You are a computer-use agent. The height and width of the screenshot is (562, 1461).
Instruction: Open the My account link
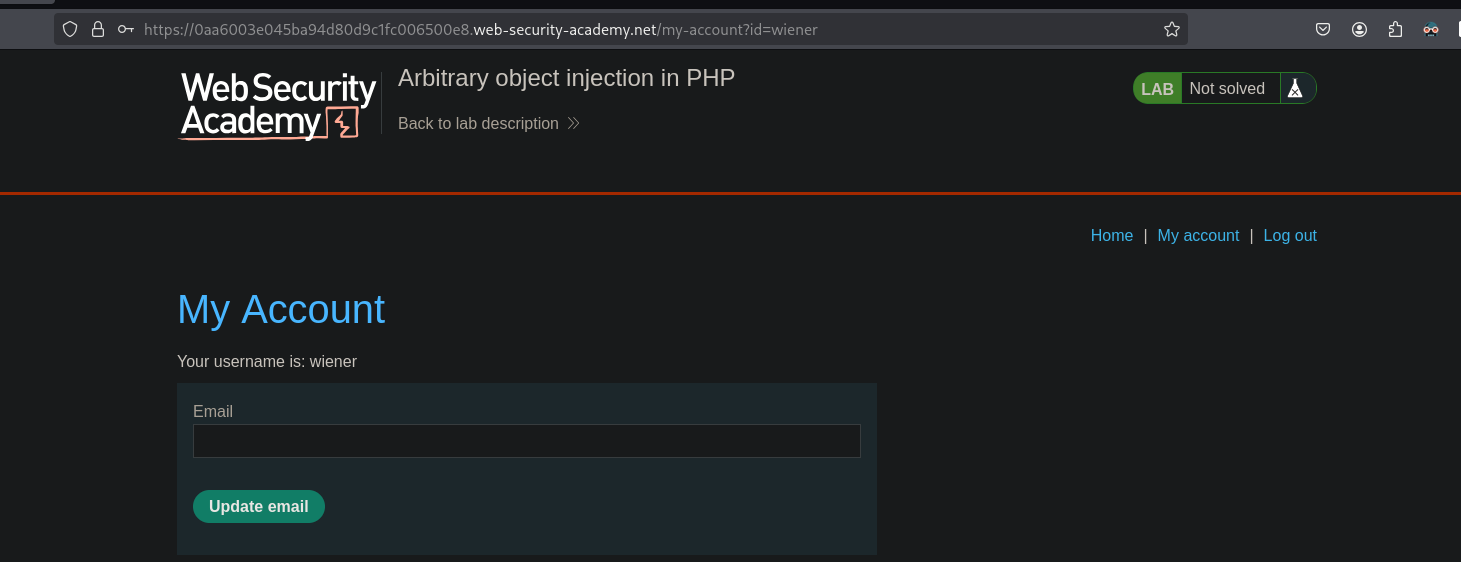[1198, 236]
